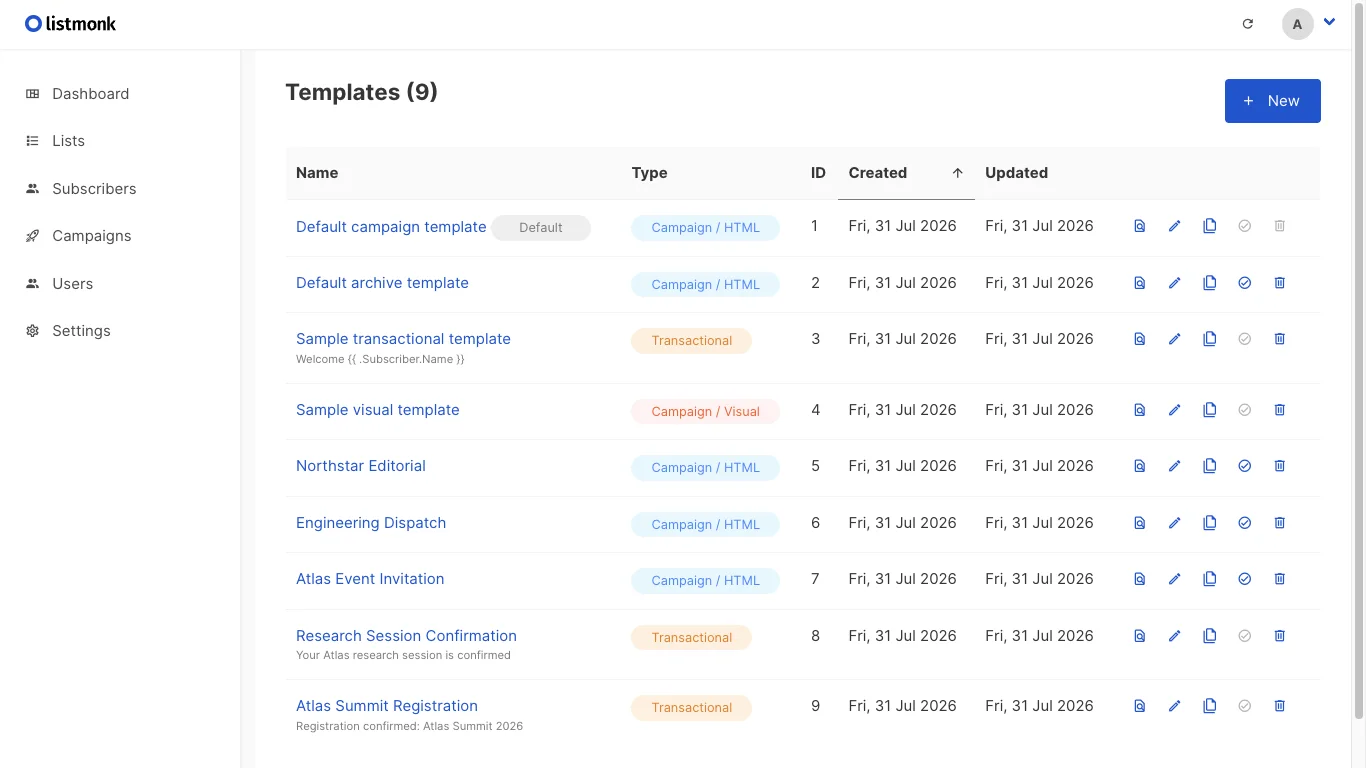Click the listmonk logo
The width and height of the screenshot is (1366, 768).
(71, 23)
